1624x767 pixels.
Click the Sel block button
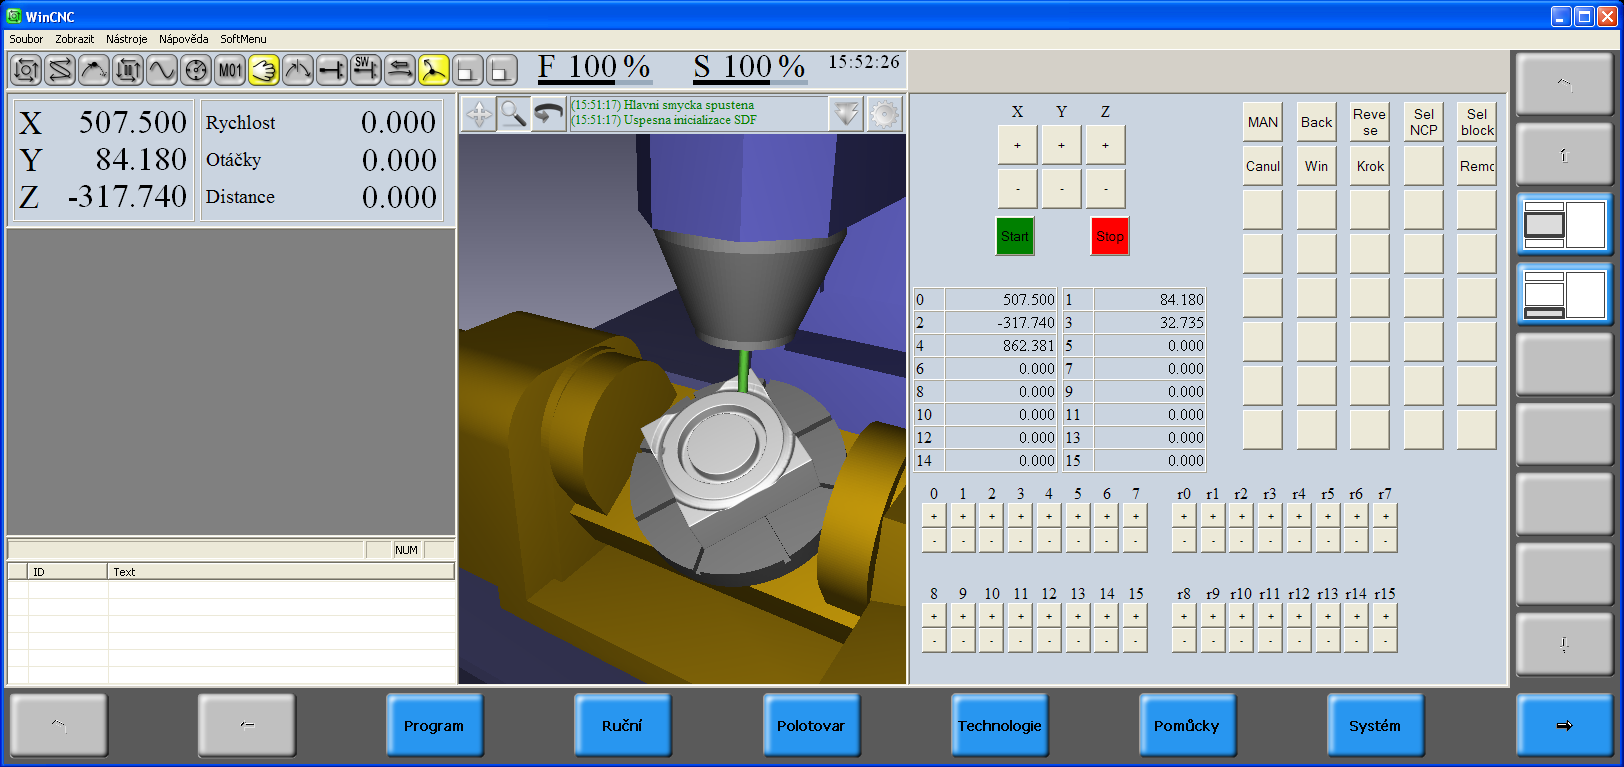point(1477,122)
